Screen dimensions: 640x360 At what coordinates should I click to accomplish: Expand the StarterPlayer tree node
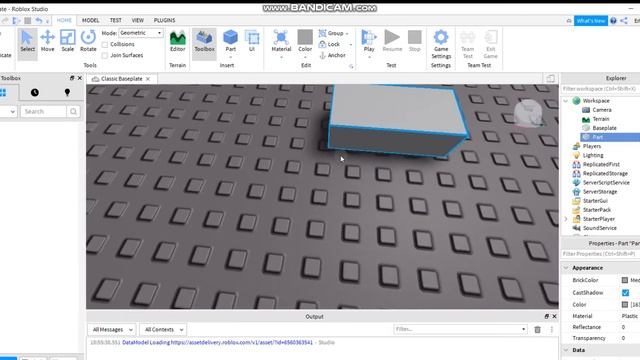566,219
